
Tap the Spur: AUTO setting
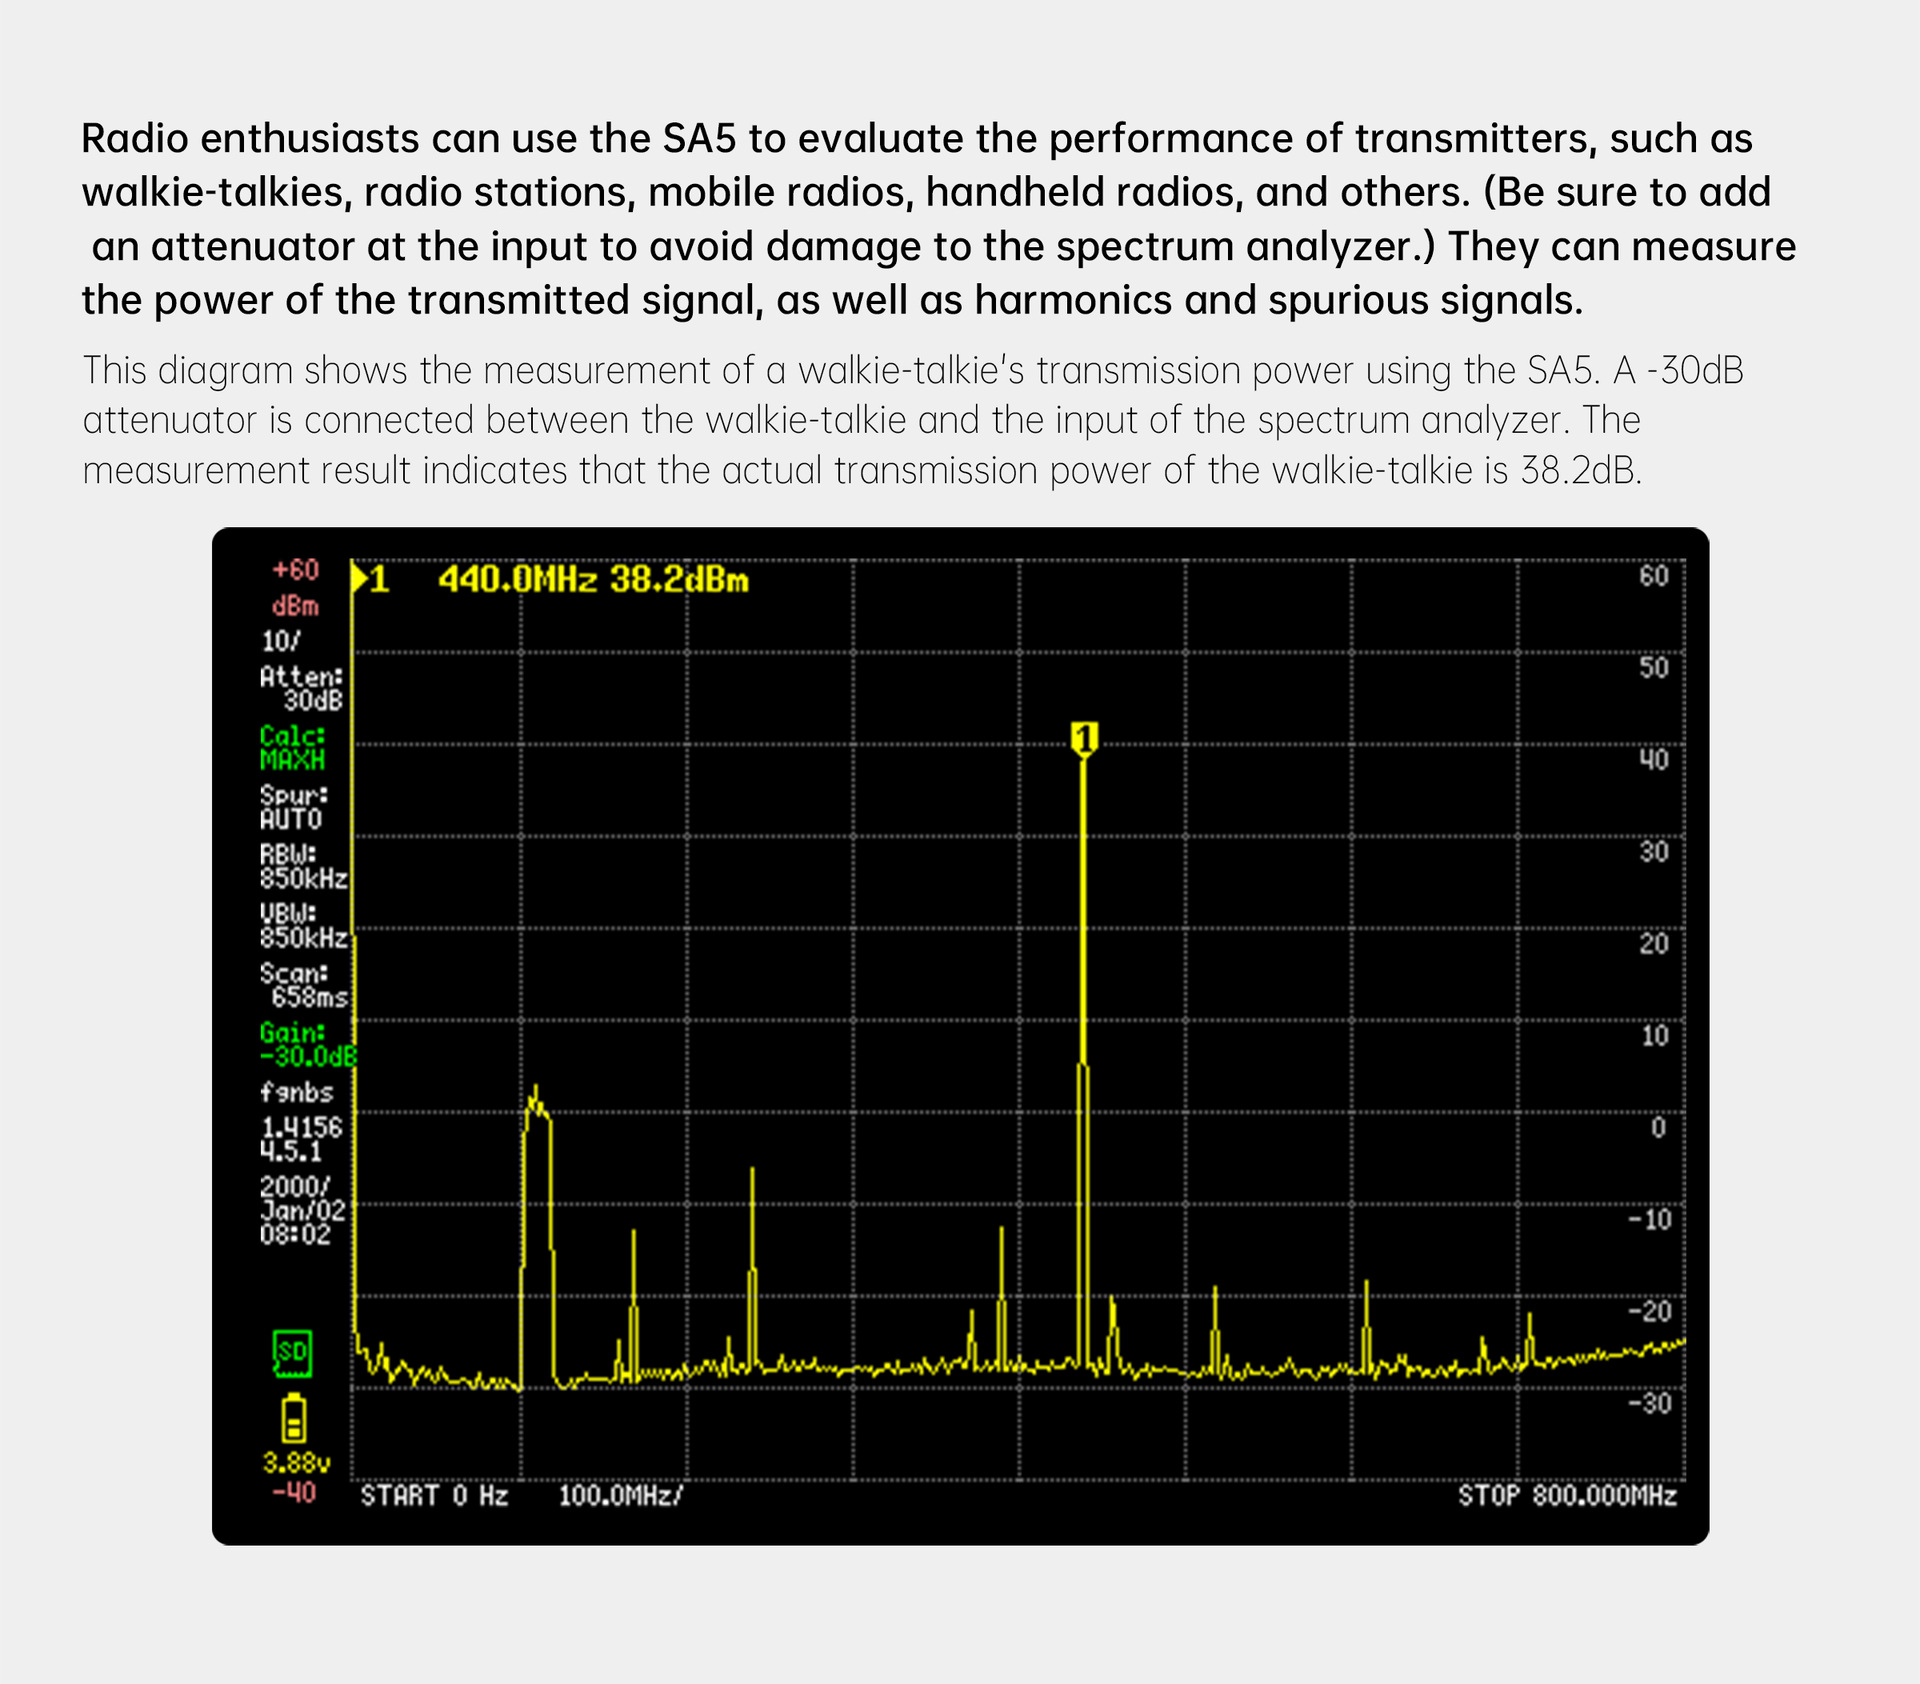click(x=293, y=807)
